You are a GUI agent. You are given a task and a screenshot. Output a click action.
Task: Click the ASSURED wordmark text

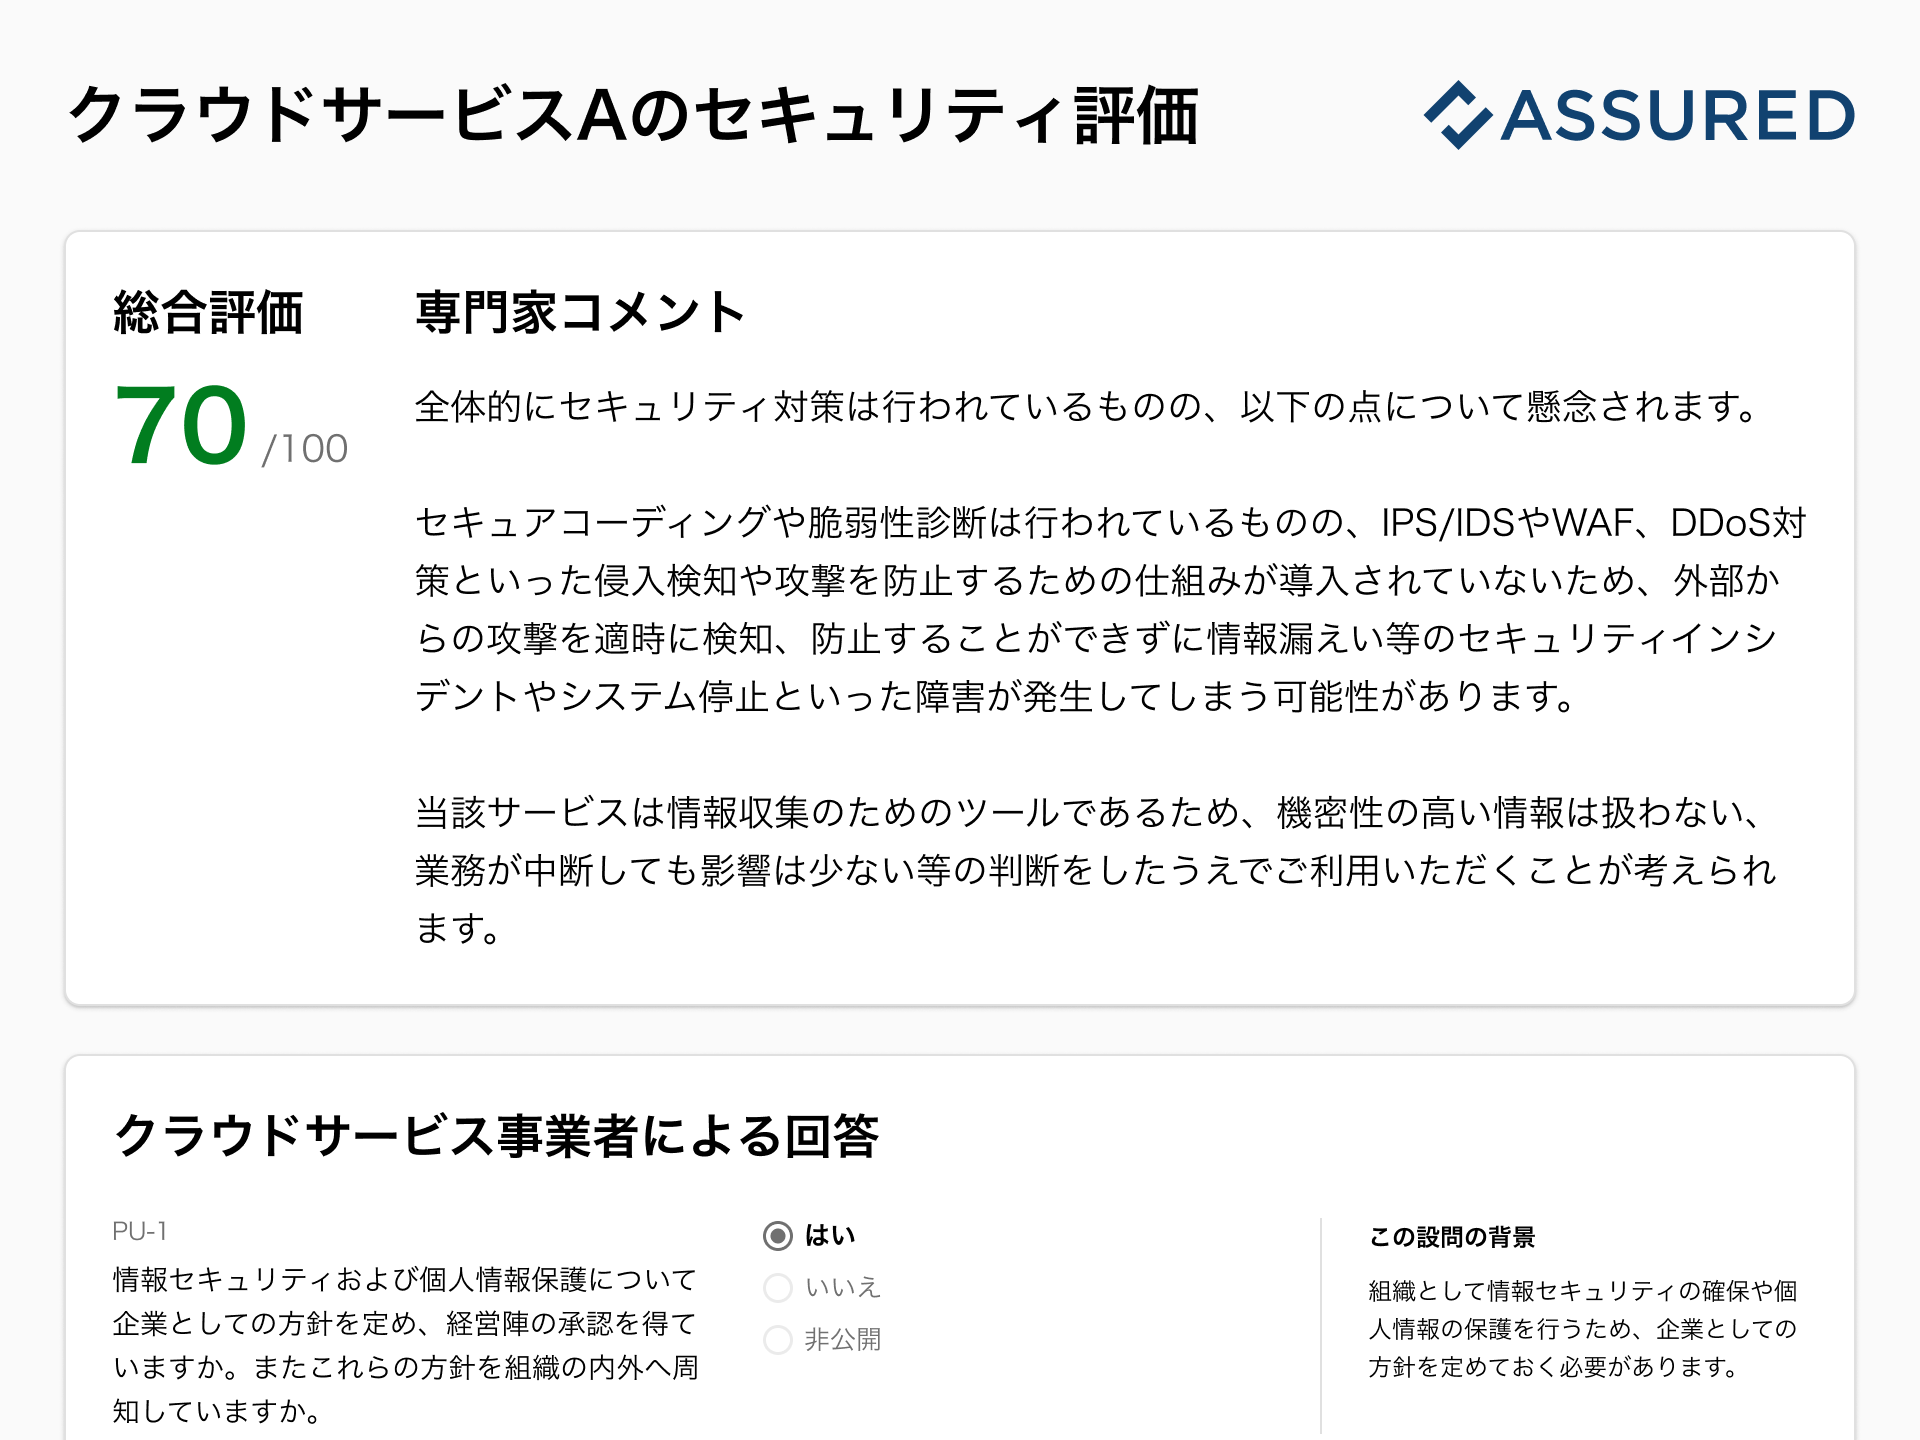point(1678,116)
